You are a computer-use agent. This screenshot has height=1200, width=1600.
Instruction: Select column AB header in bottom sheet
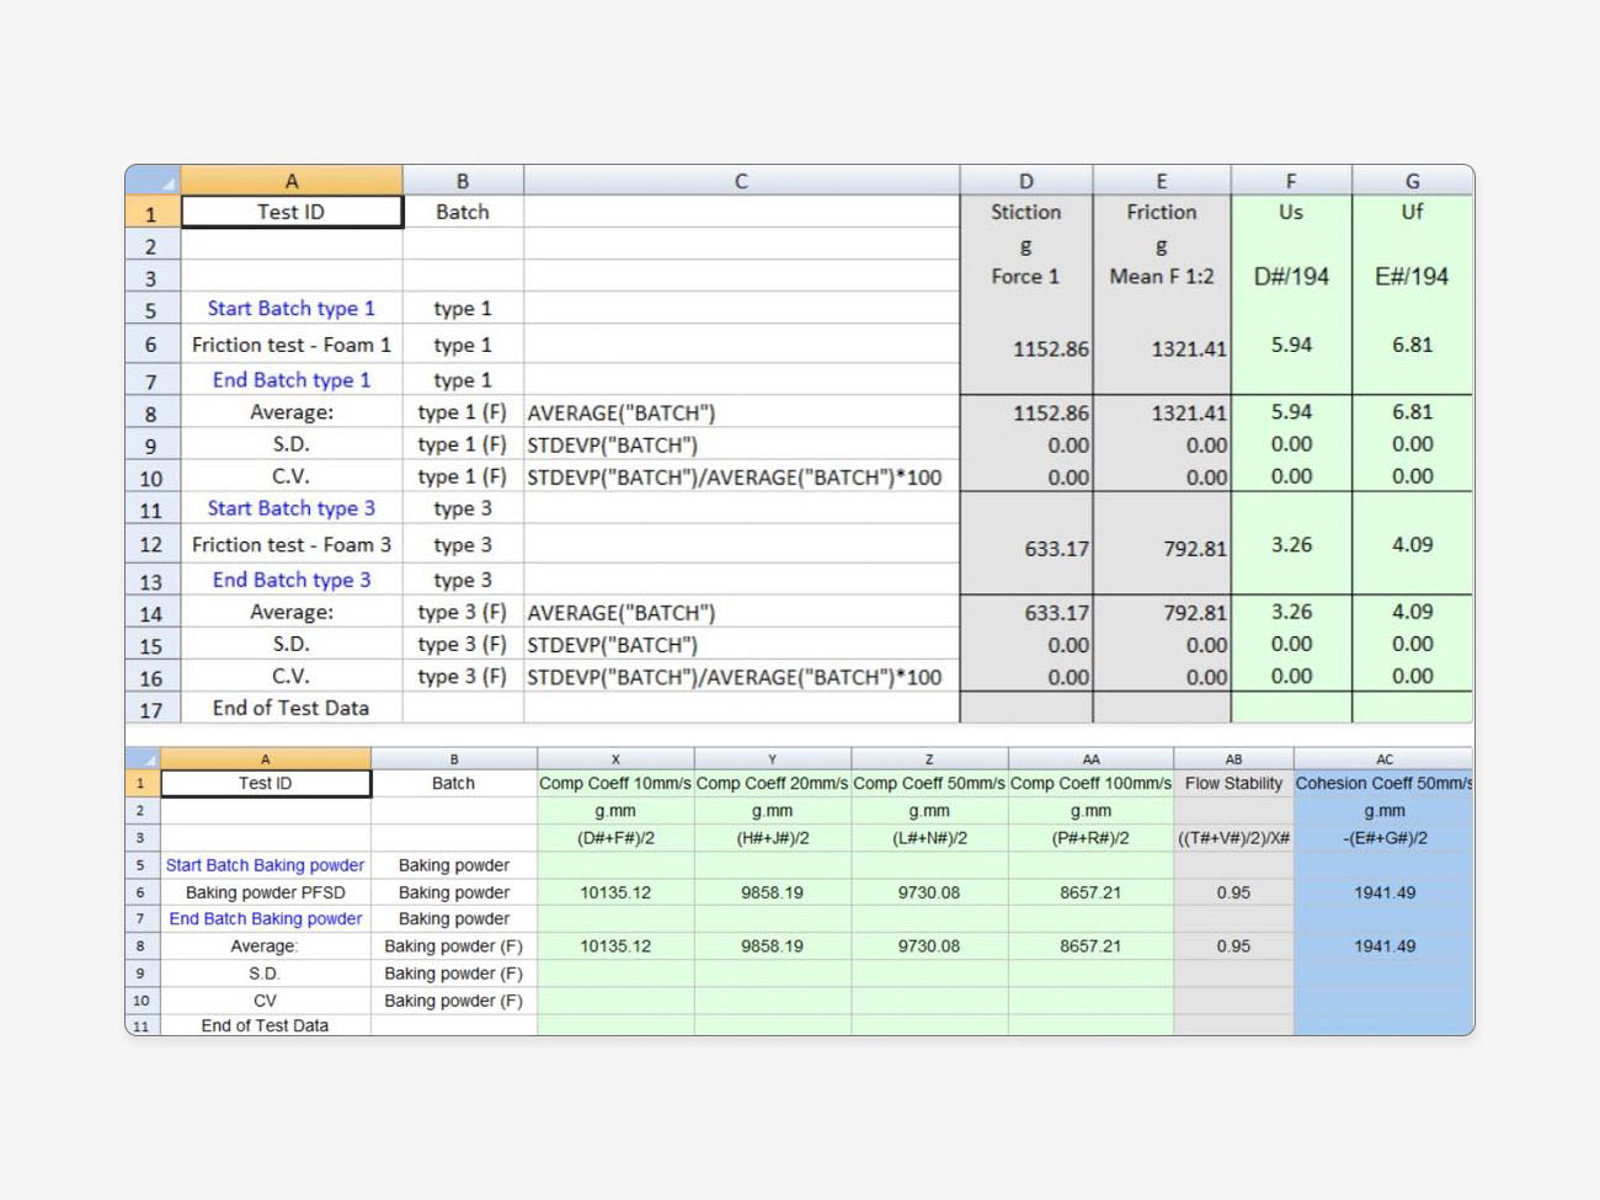1233,758
